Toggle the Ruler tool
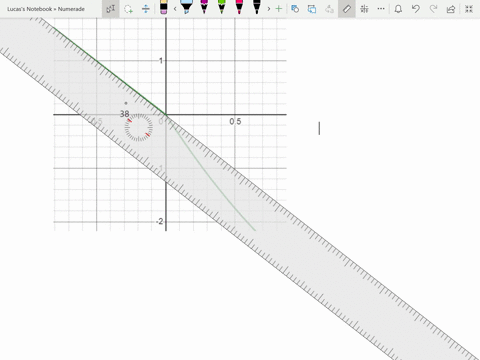480x360 pixels. (347, 9)
